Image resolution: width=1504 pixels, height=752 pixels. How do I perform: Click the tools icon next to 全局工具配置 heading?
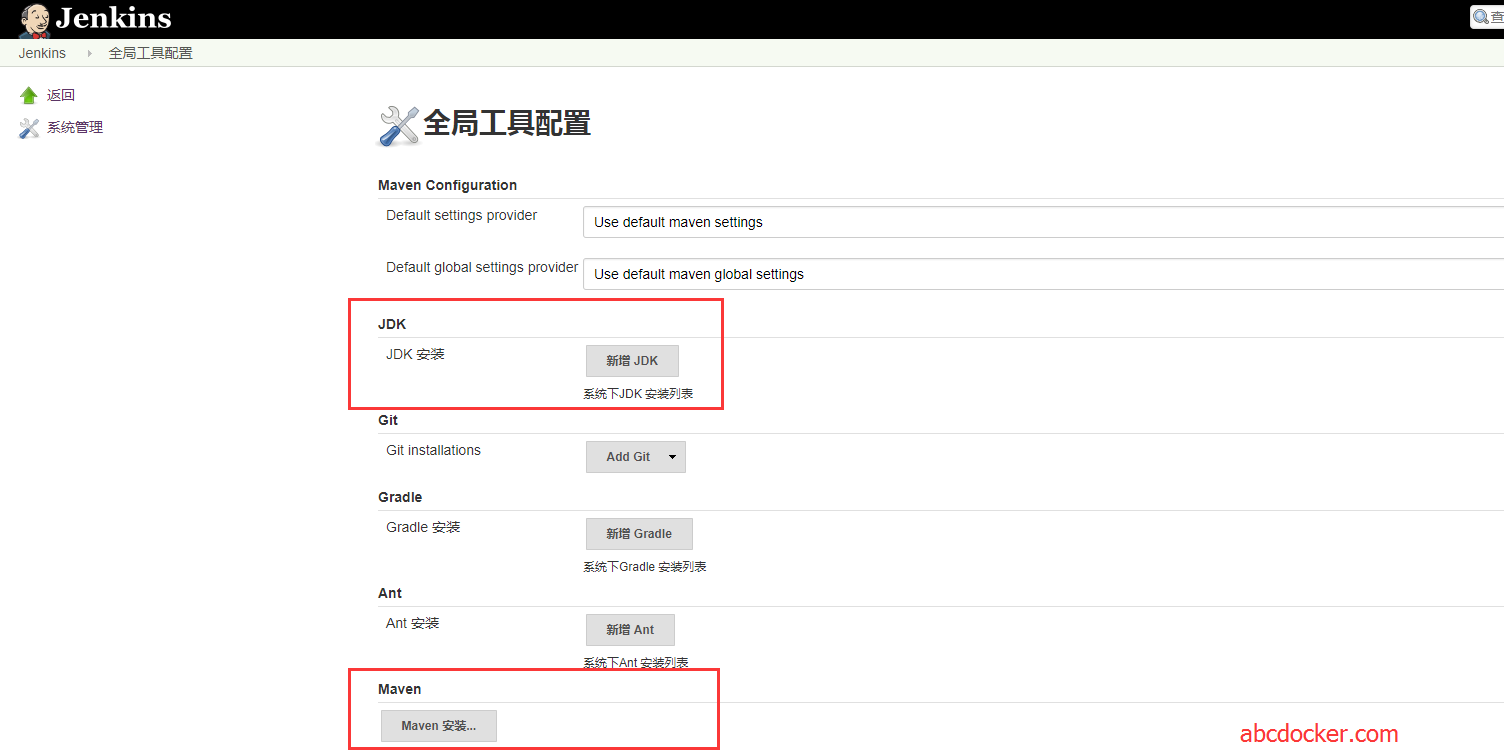click(397, 124)
